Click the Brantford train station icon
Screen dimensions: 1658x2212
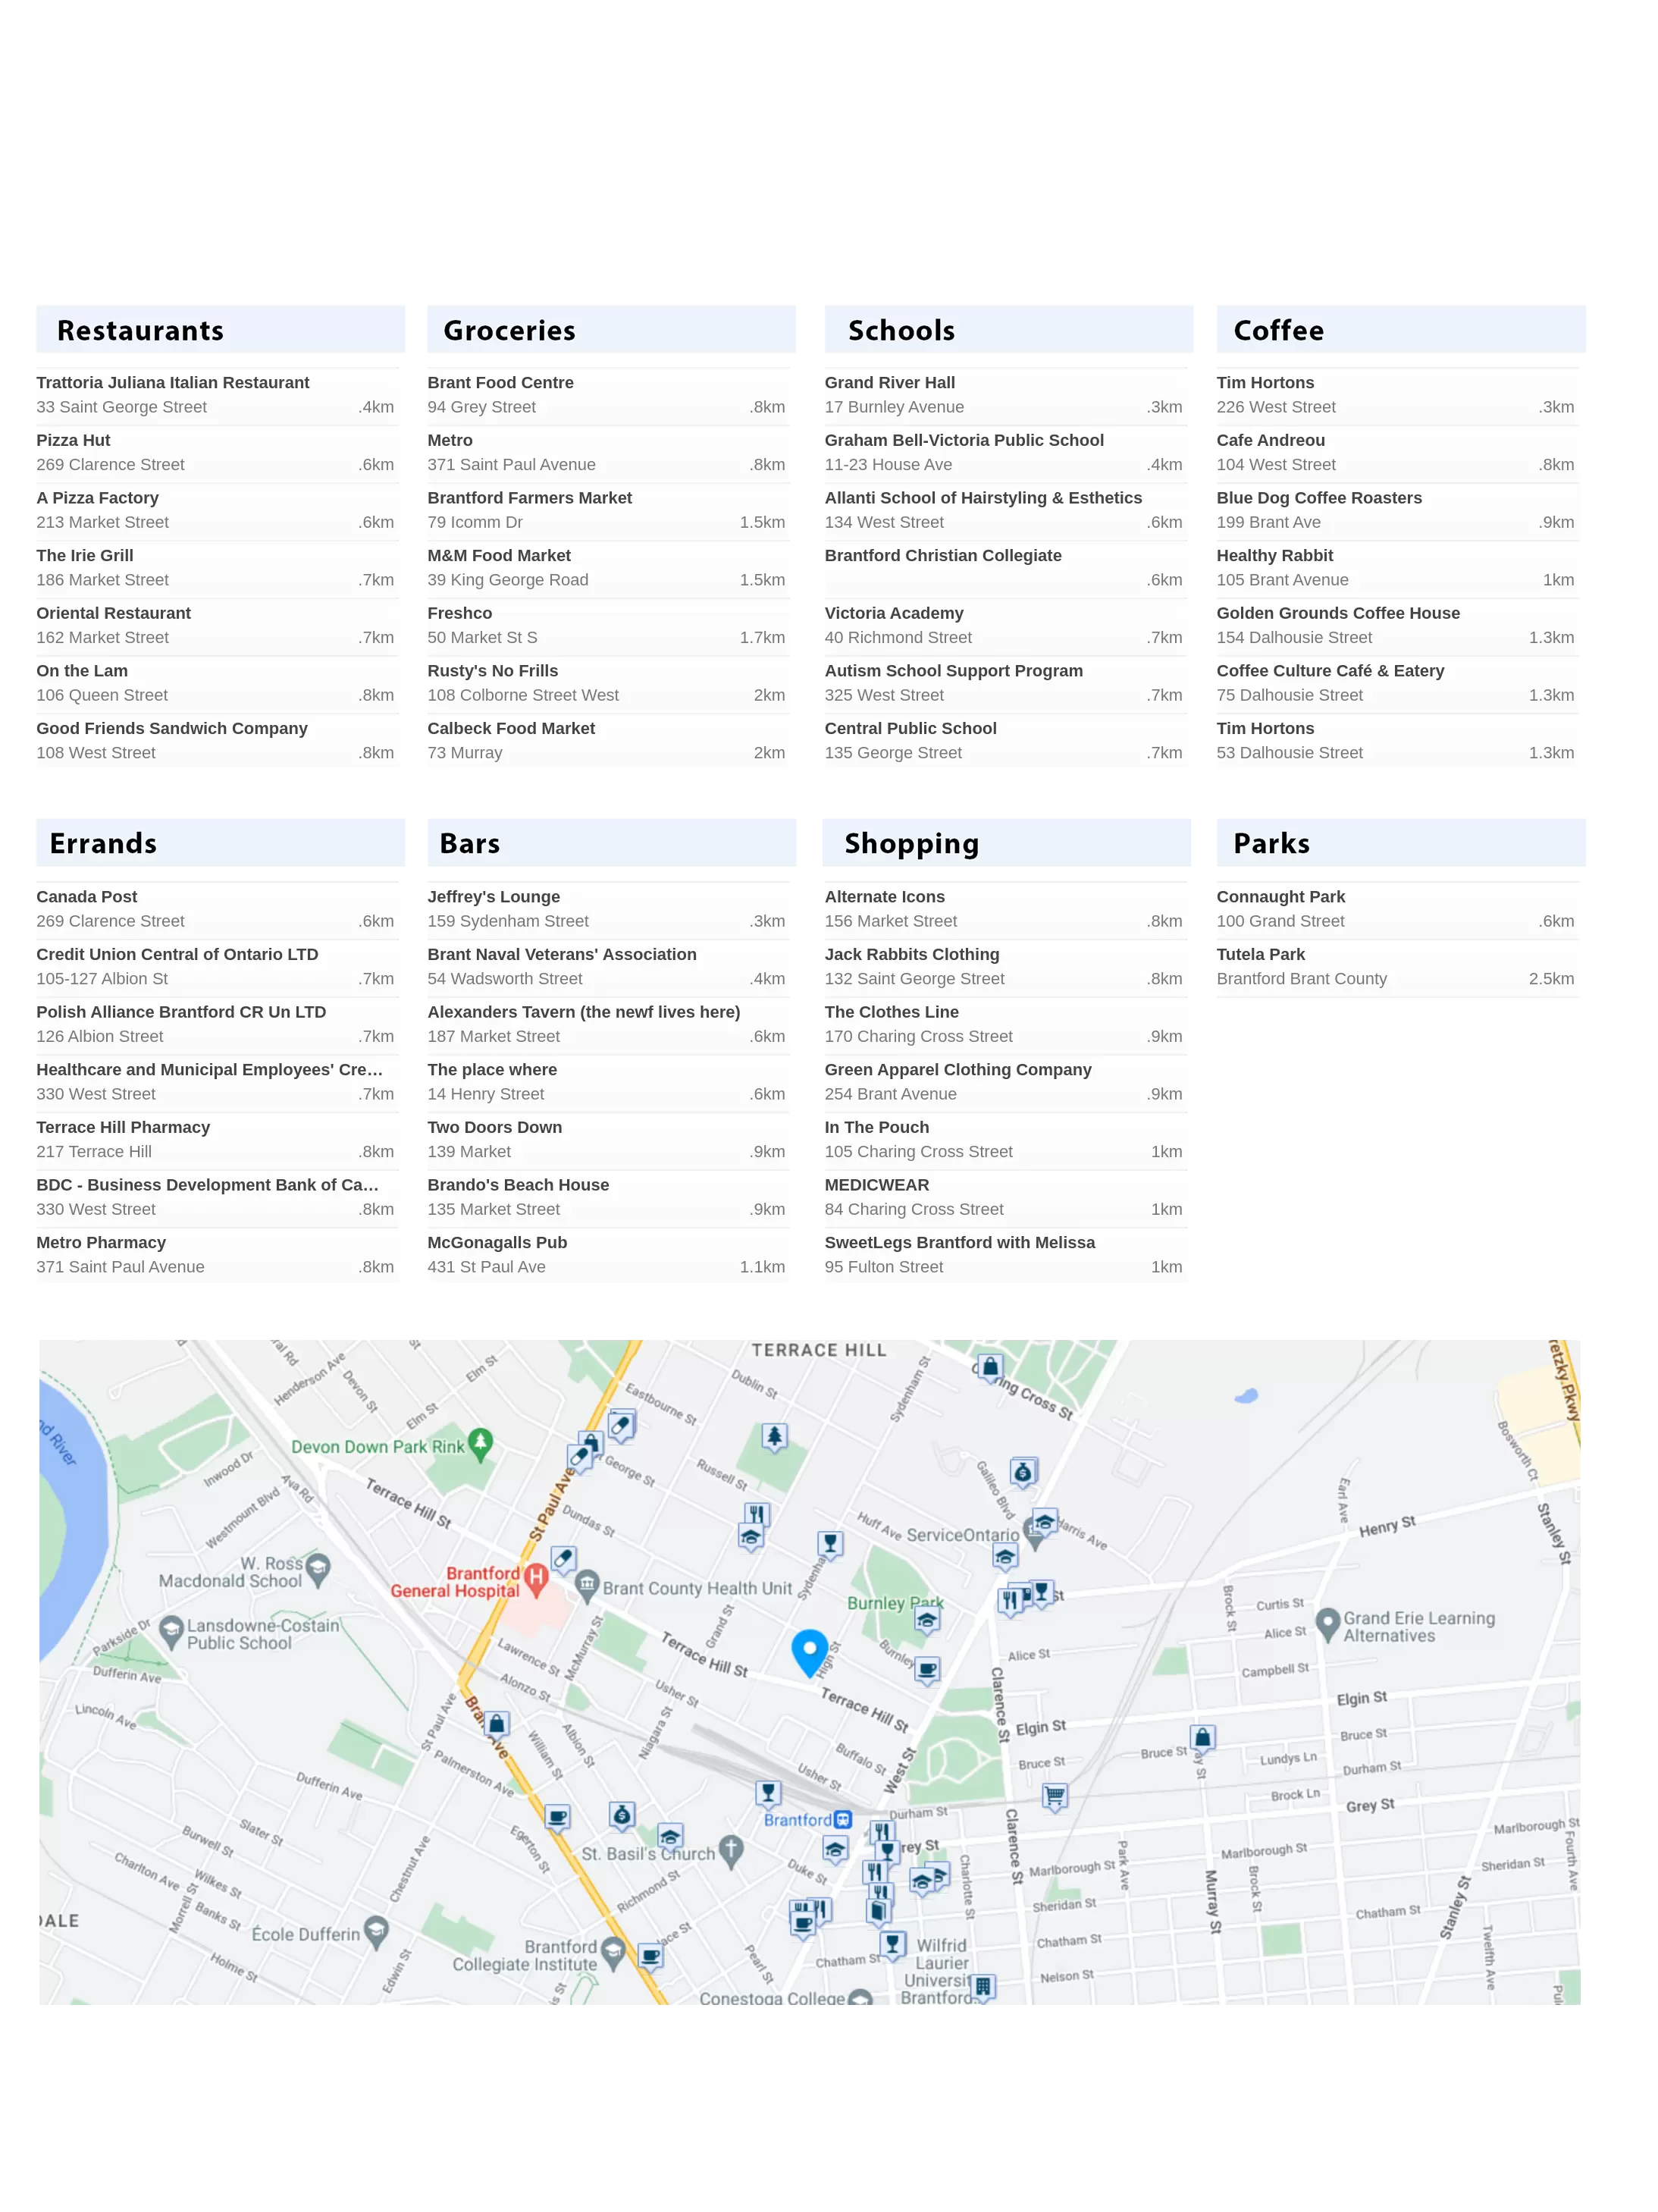[x=843, y=1820]
